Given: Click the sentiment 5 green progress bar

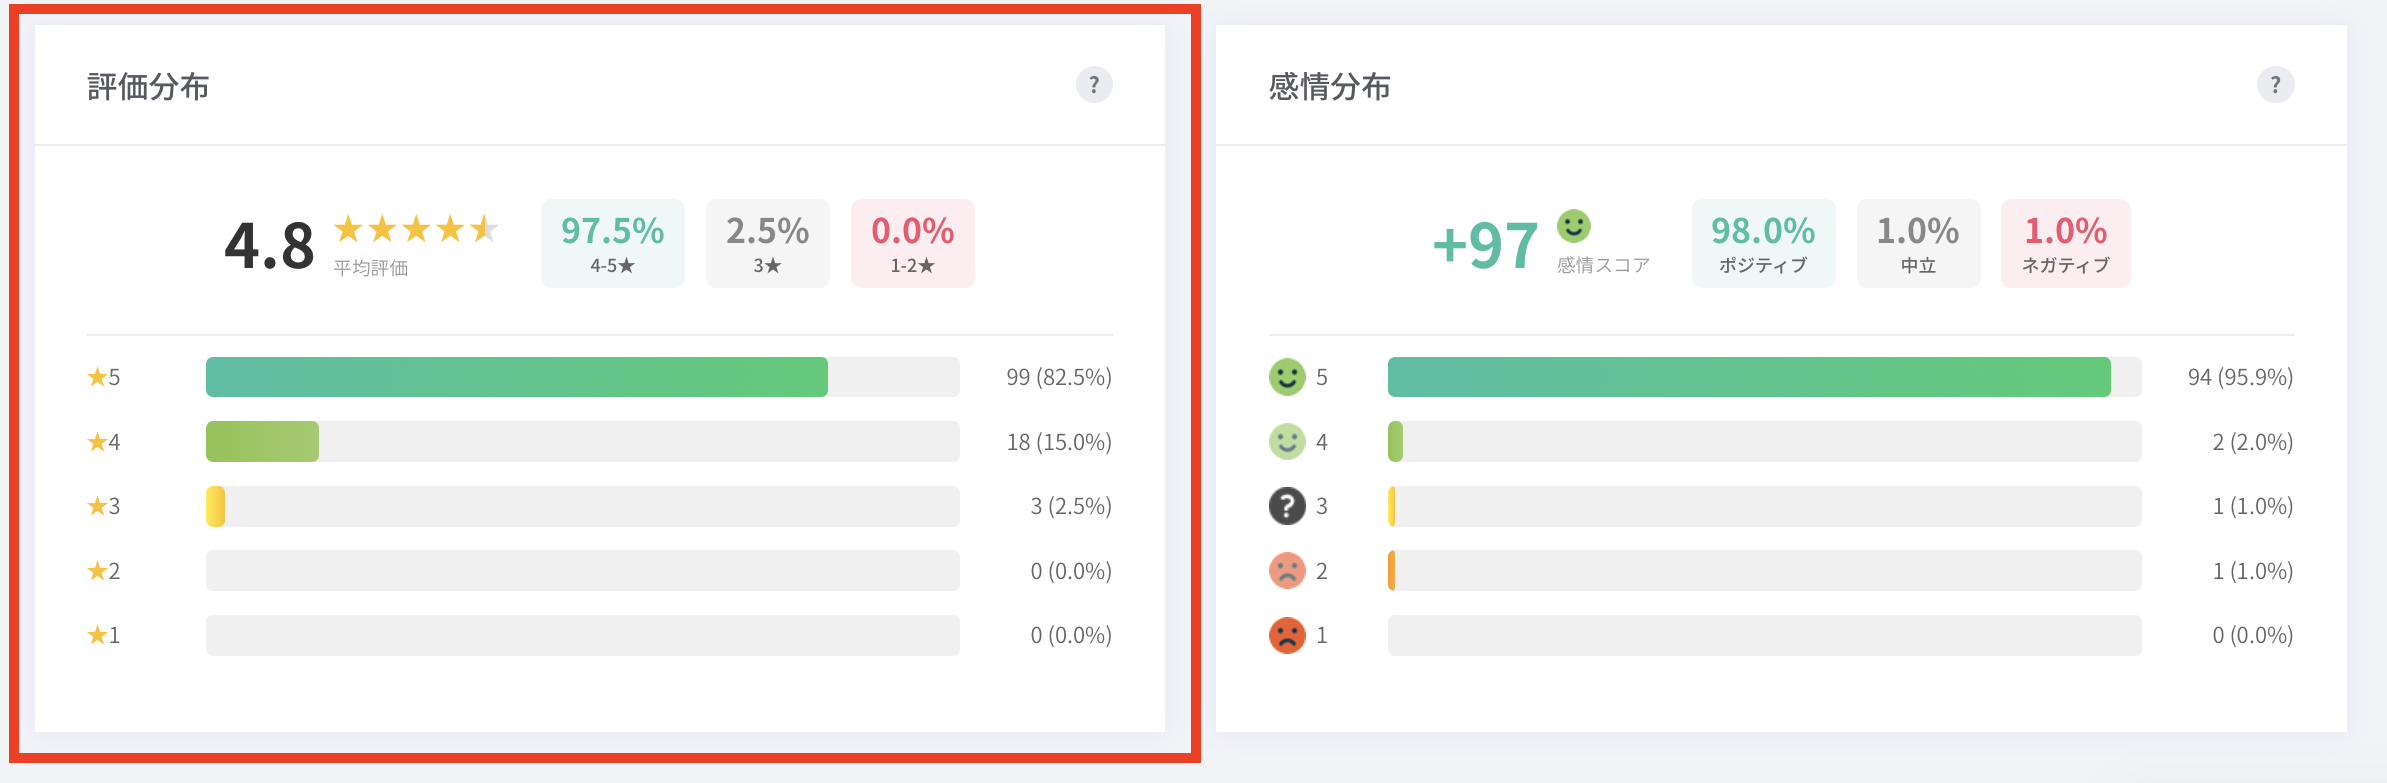Looking at the screenshot, I should coord(1764,377).
